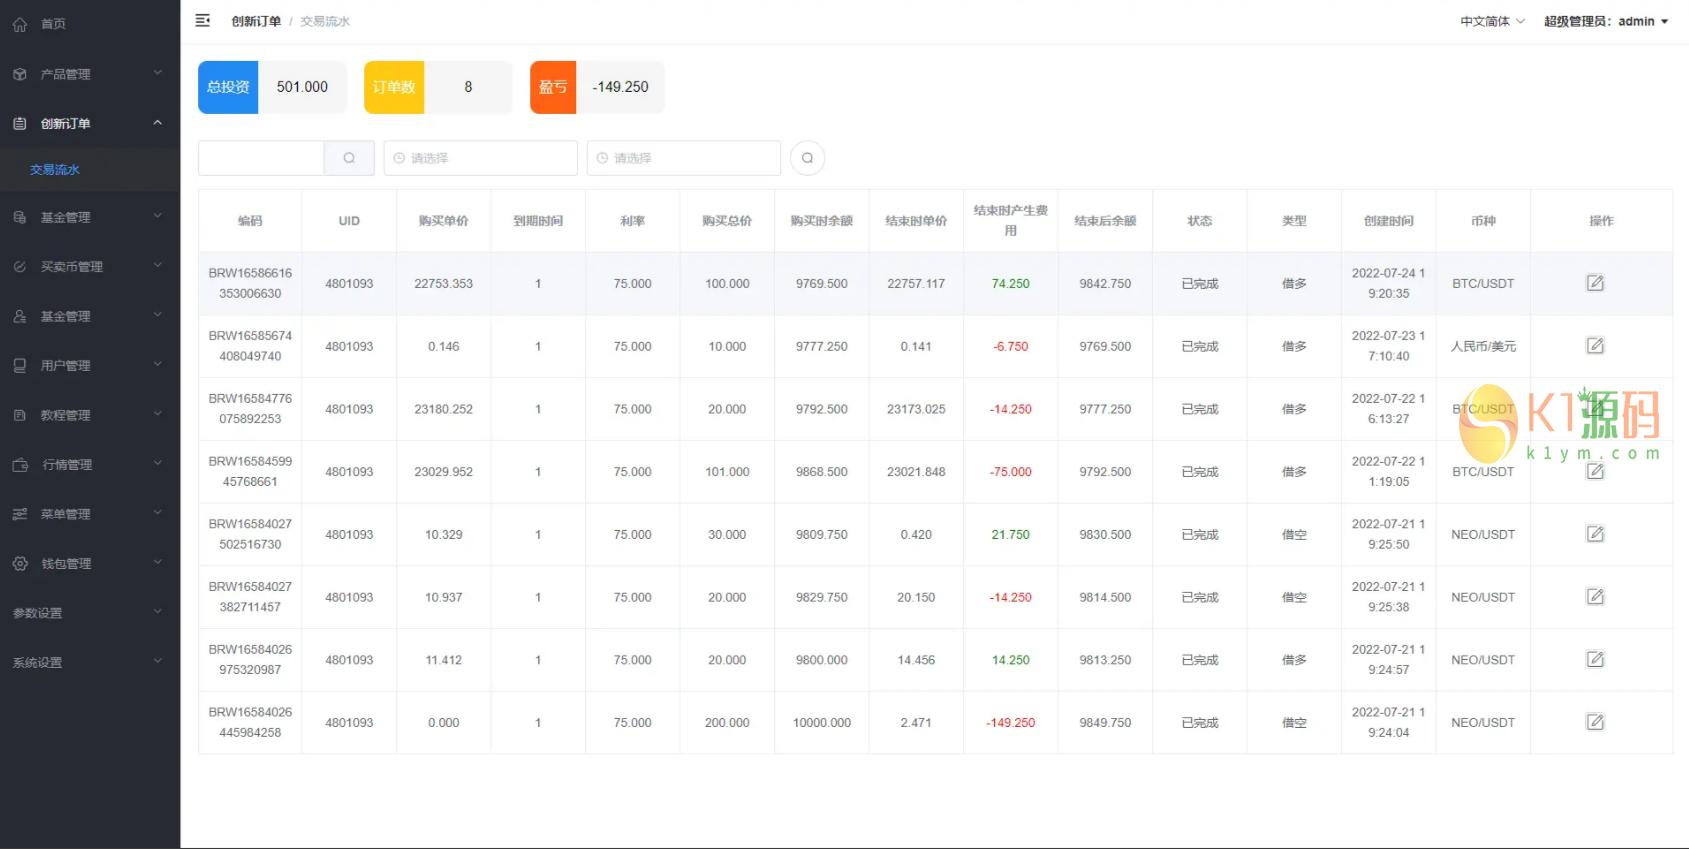Click the home icon labeled 首页

pos(20,24)
